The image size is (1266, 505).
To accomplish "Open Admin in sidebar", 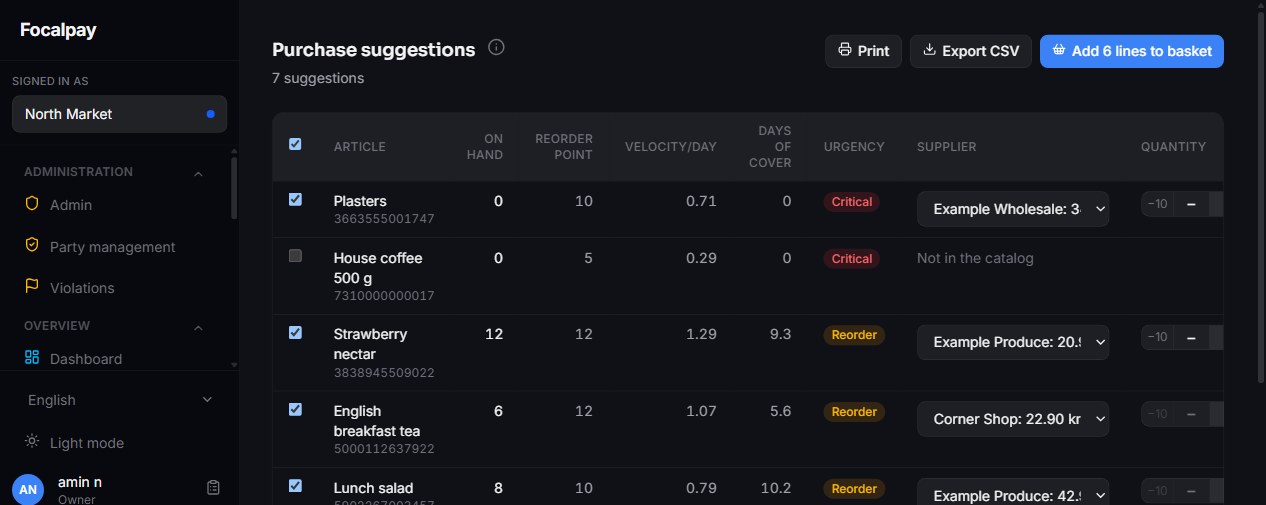I will [x=119, y=204].
